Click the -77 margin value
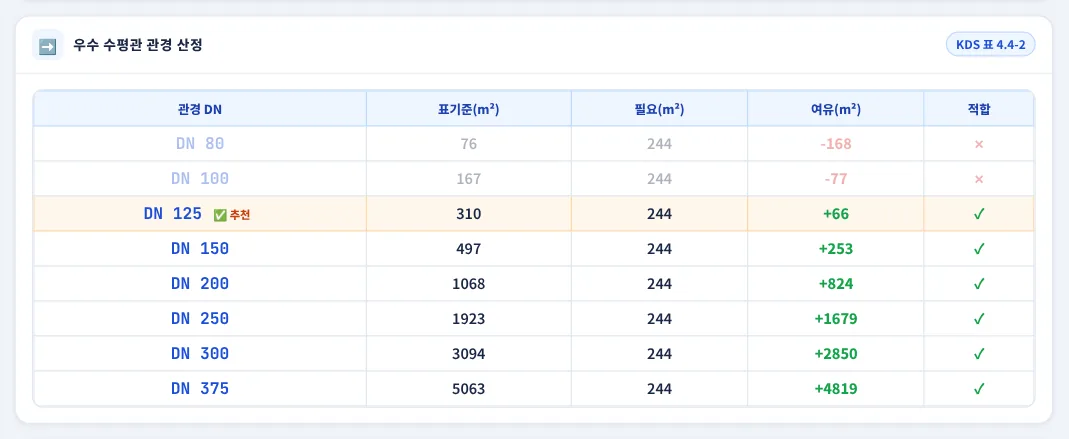Screen dimensions: 1069x439 coord(836,179)
